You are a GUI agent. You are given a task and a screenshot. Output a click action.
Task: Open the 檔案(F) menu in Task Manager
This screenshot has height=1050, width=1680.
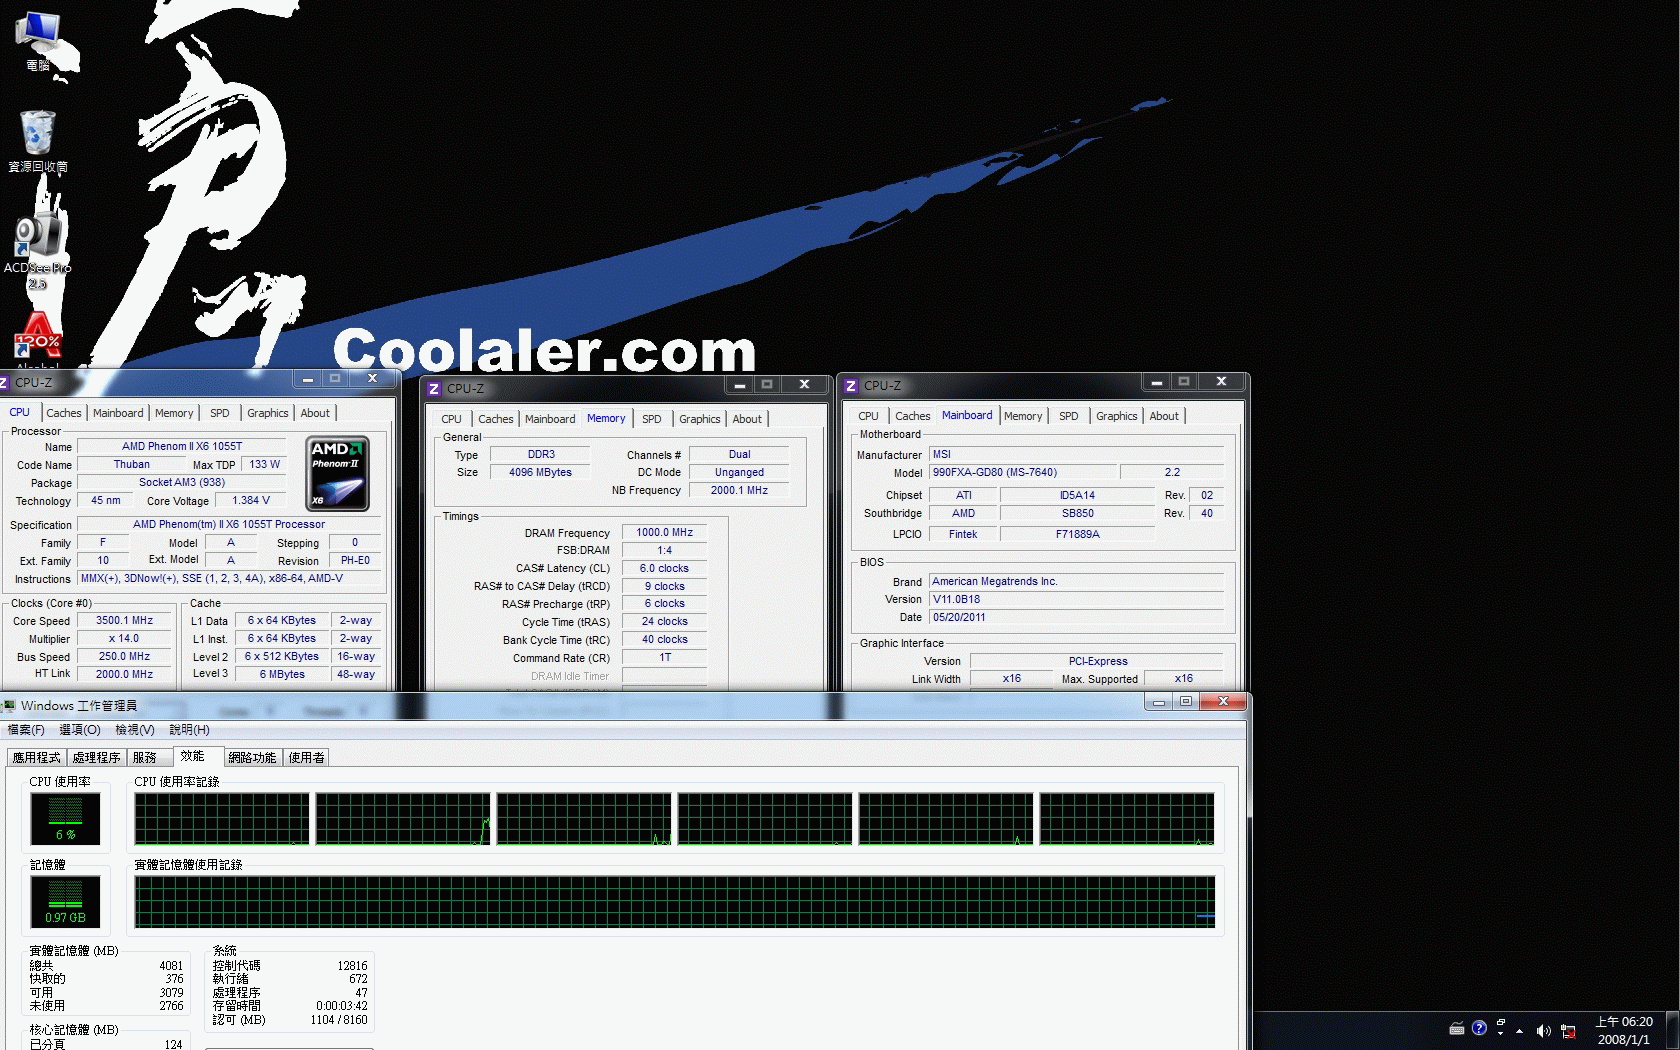click(26, 730)
